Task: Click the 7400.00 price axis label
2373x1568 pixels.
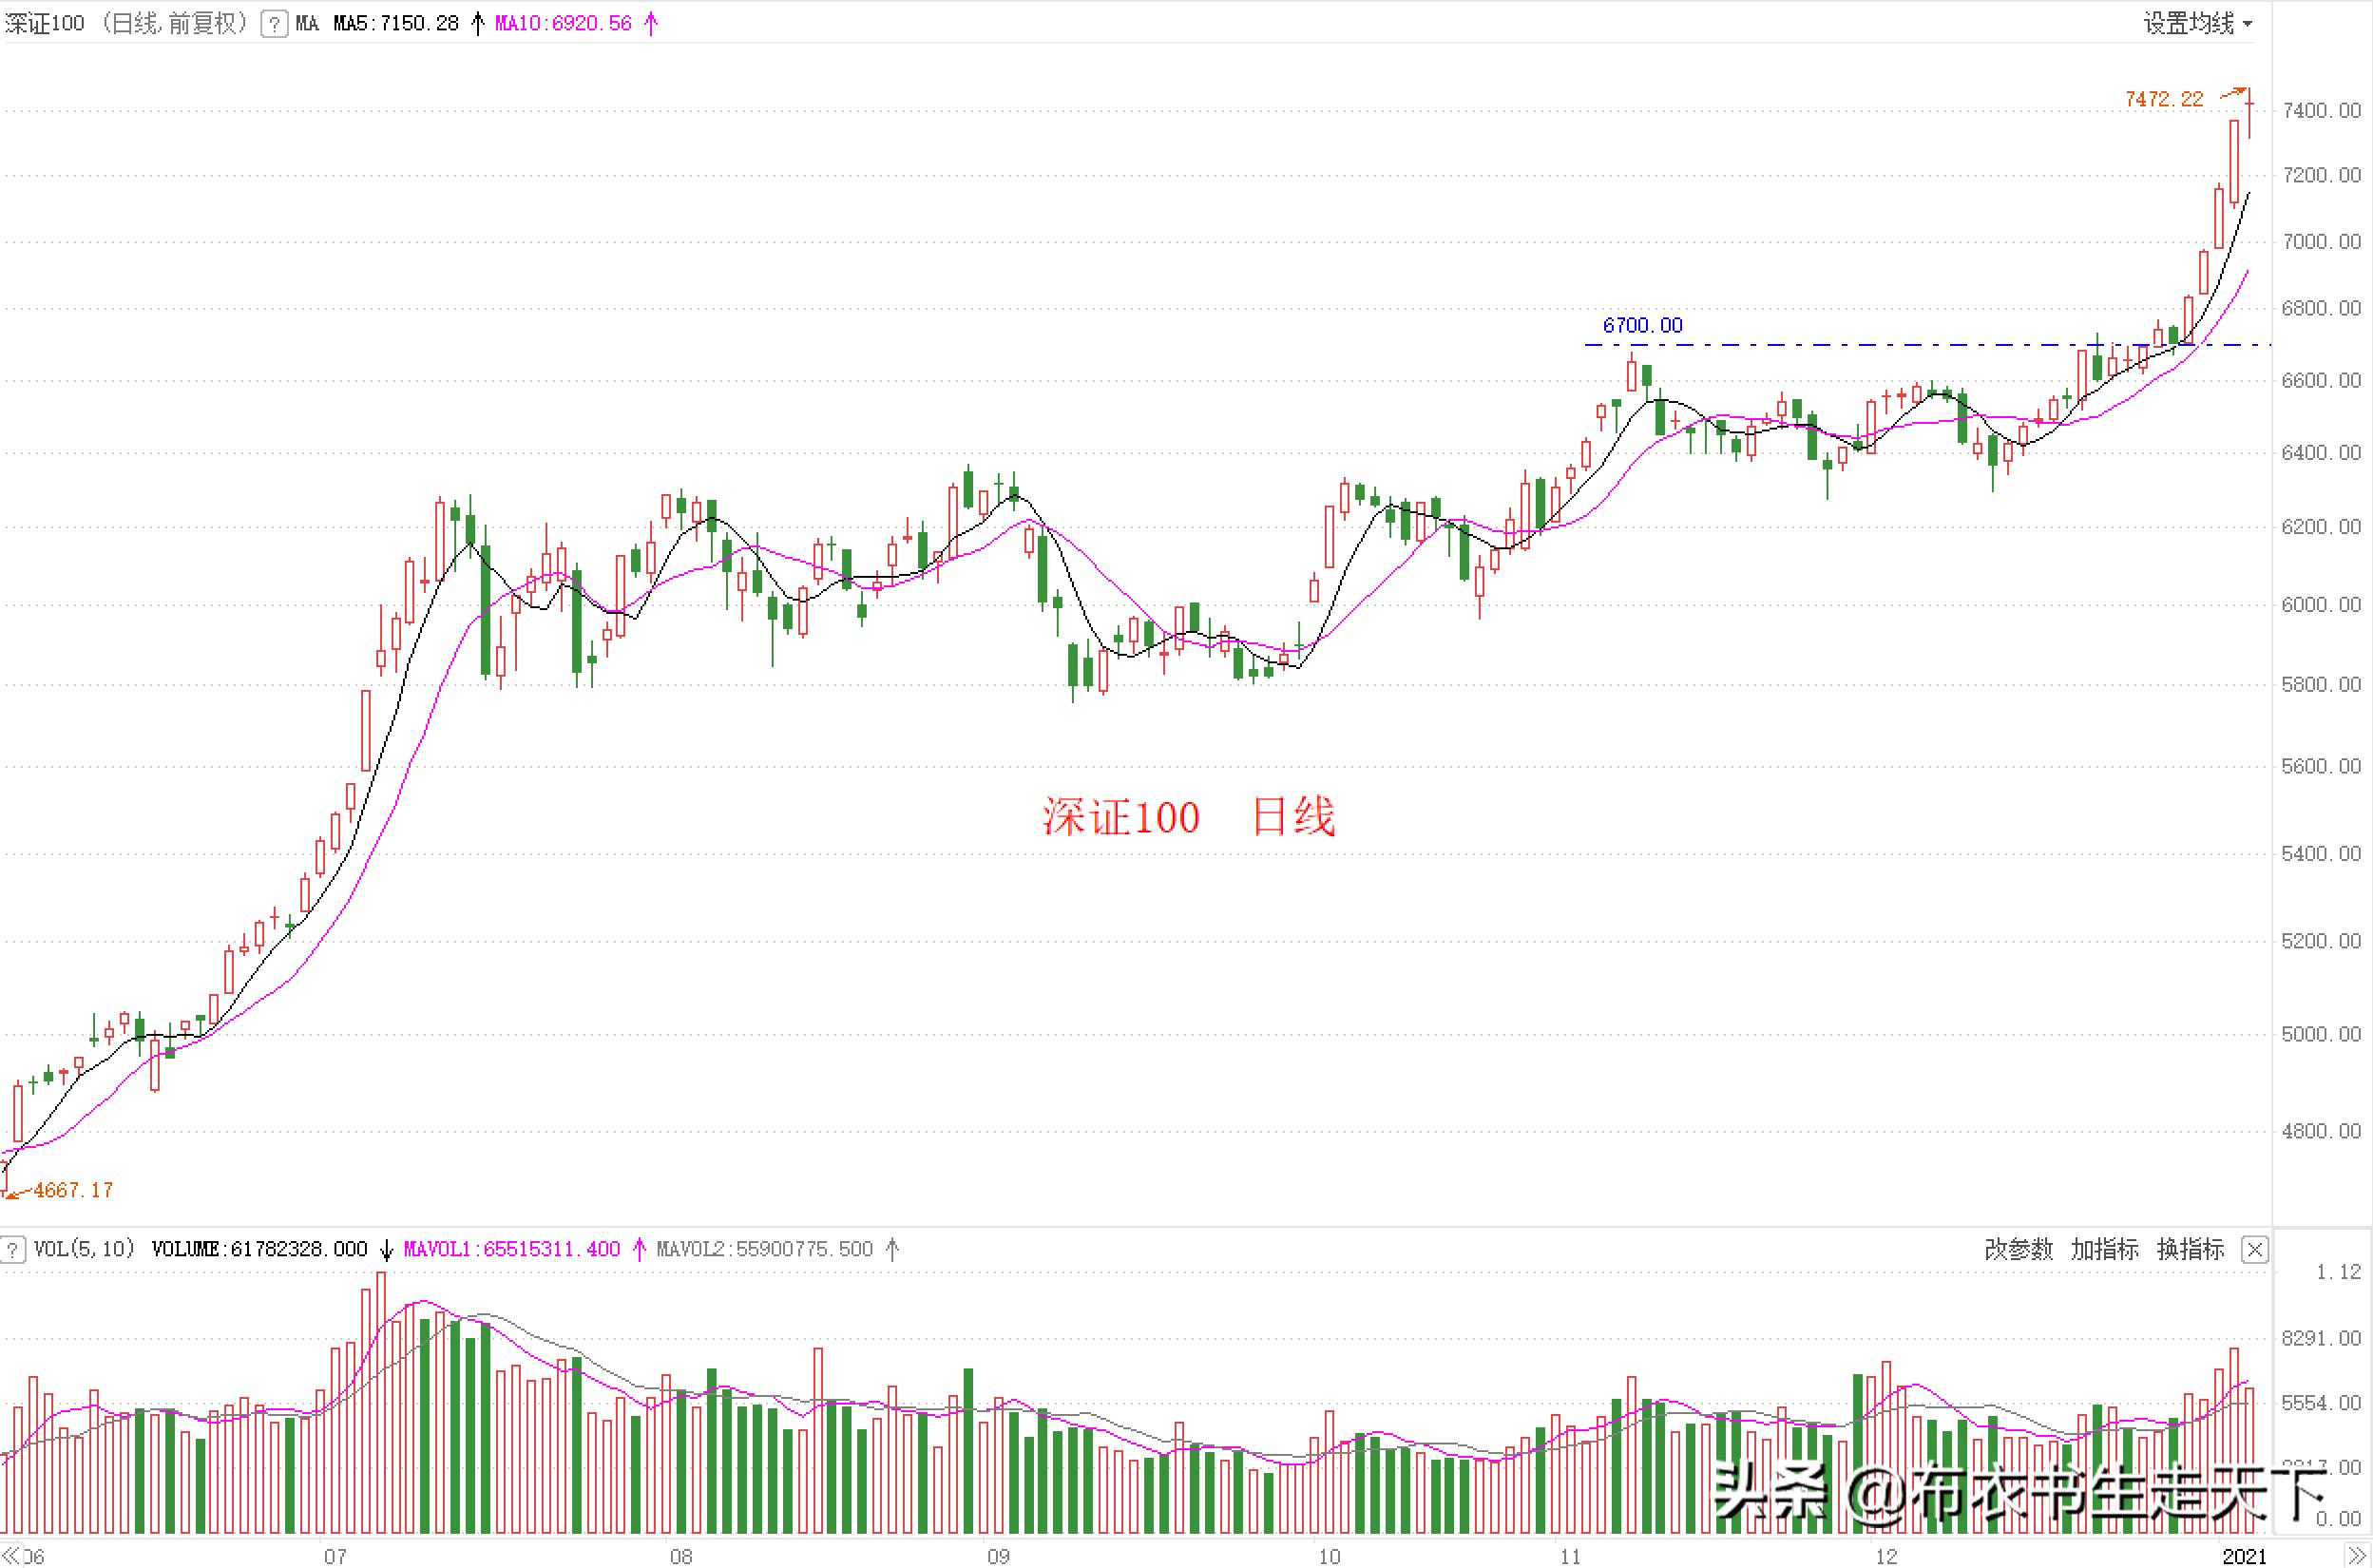Action: tap(2321, 111)
